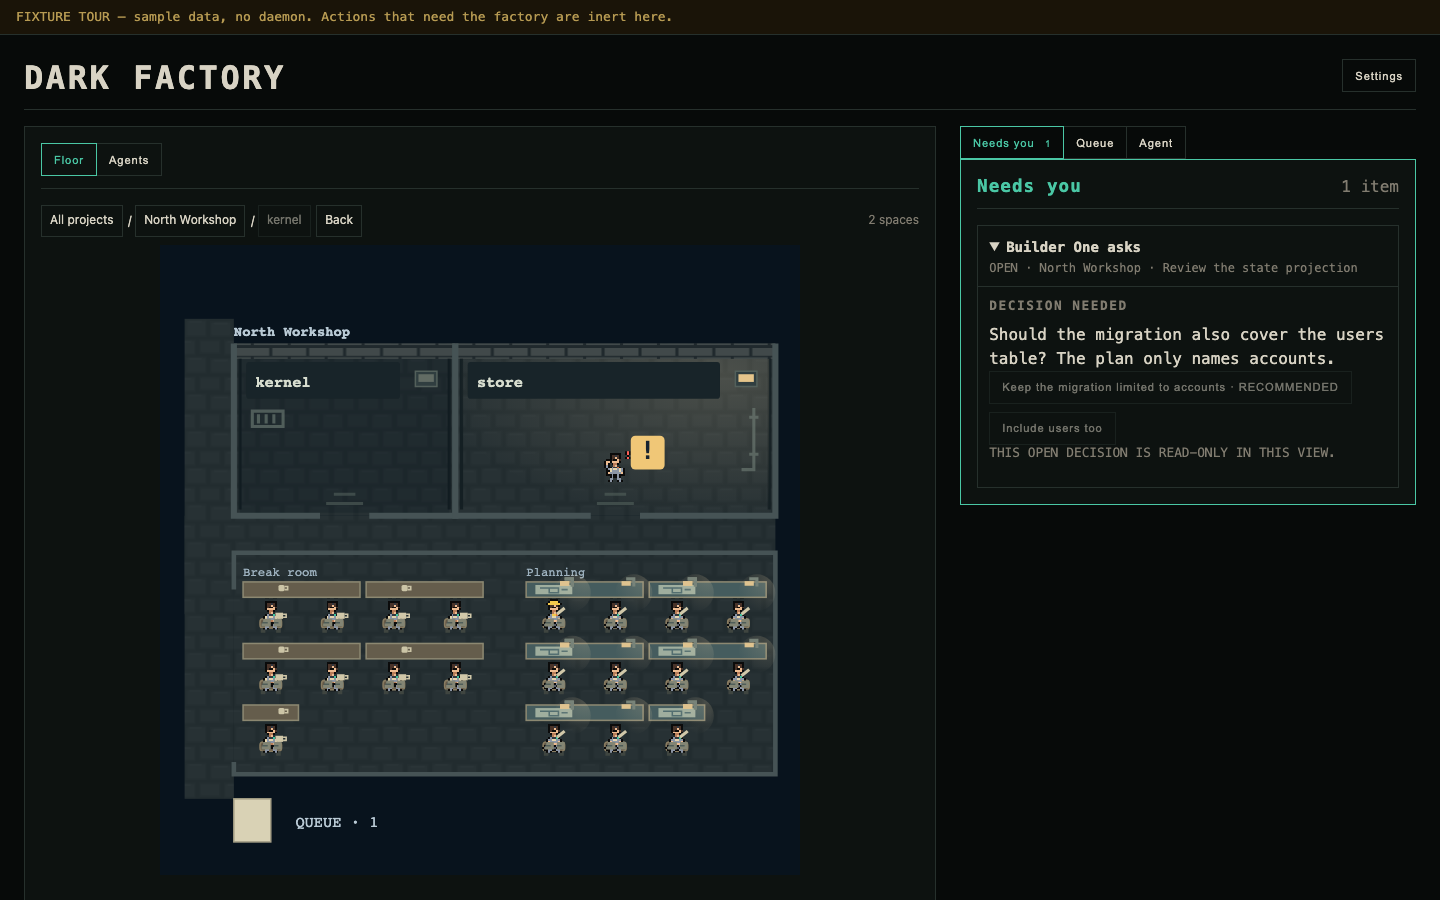Select the lone agent in Break room's last row
This screenshot has width=1440, height=900.
click(271, 738)
